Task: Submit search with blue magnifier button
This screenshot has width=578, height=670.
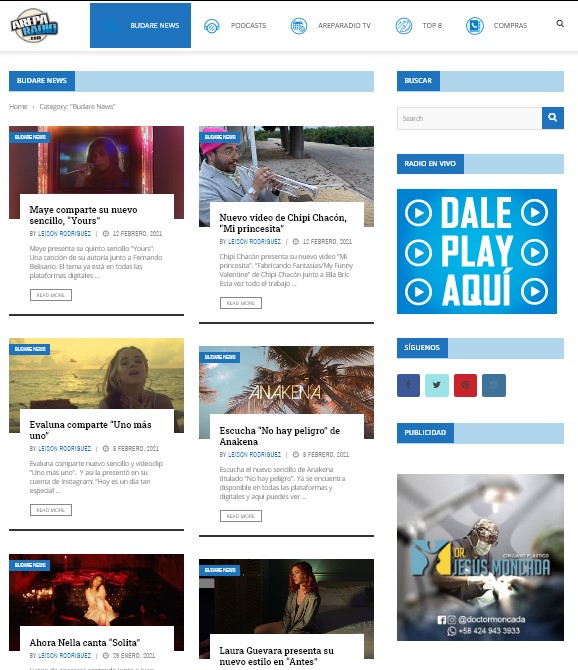Action: pyautogui.click(x=553, y=118)
